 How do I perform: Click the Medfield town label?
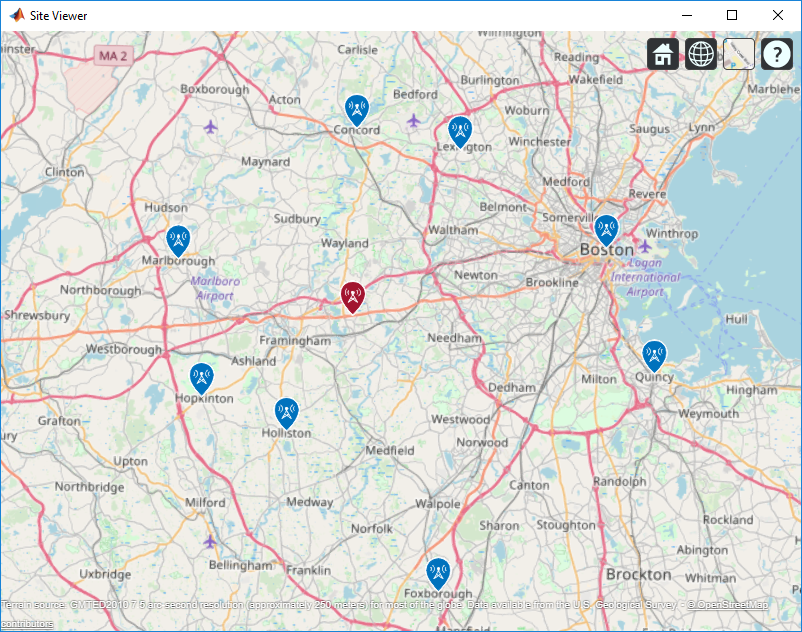point(390,450)
